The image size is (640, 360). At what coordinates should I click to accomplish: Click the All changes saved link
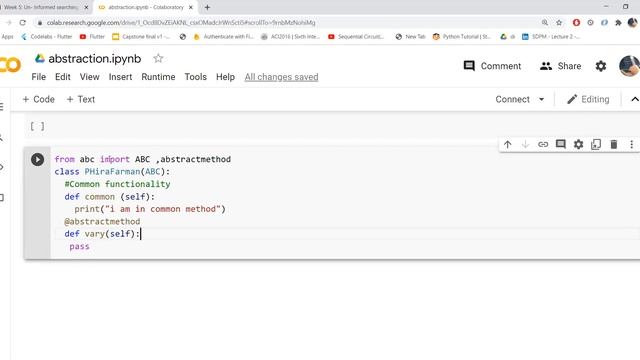[x=281, y=77]
